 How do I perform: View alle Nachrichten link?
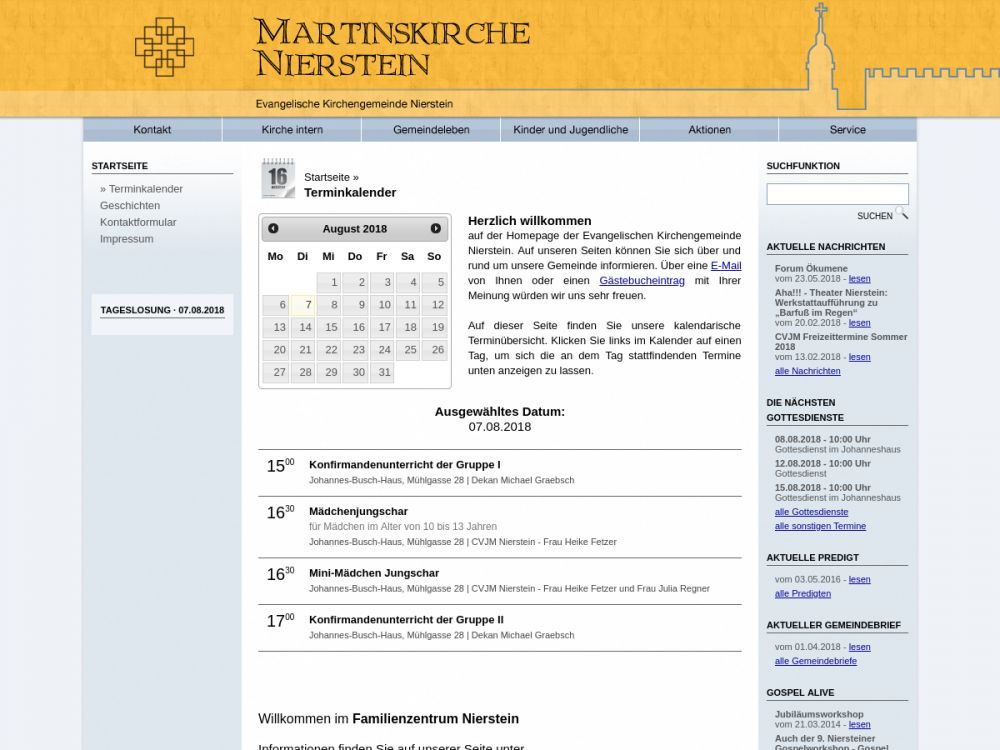[807, 371]
